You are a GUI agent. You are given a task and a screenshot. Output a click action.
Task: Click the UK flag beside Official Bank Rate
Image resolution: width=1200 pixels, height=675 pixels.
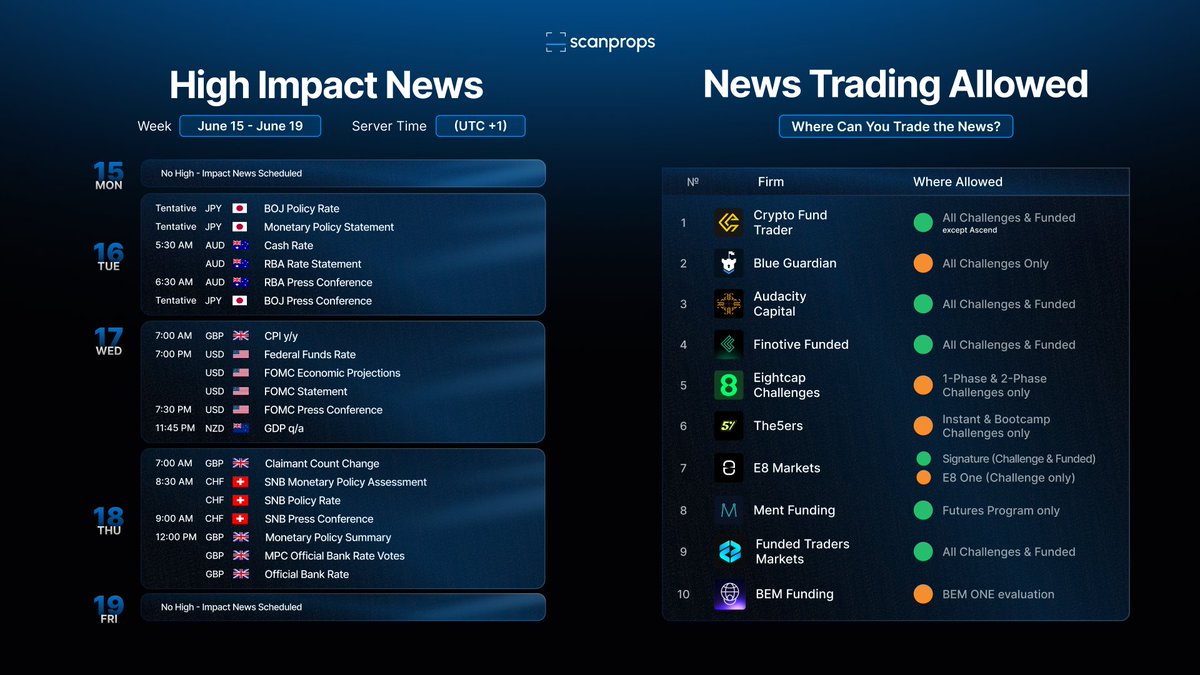pos(240,574)
